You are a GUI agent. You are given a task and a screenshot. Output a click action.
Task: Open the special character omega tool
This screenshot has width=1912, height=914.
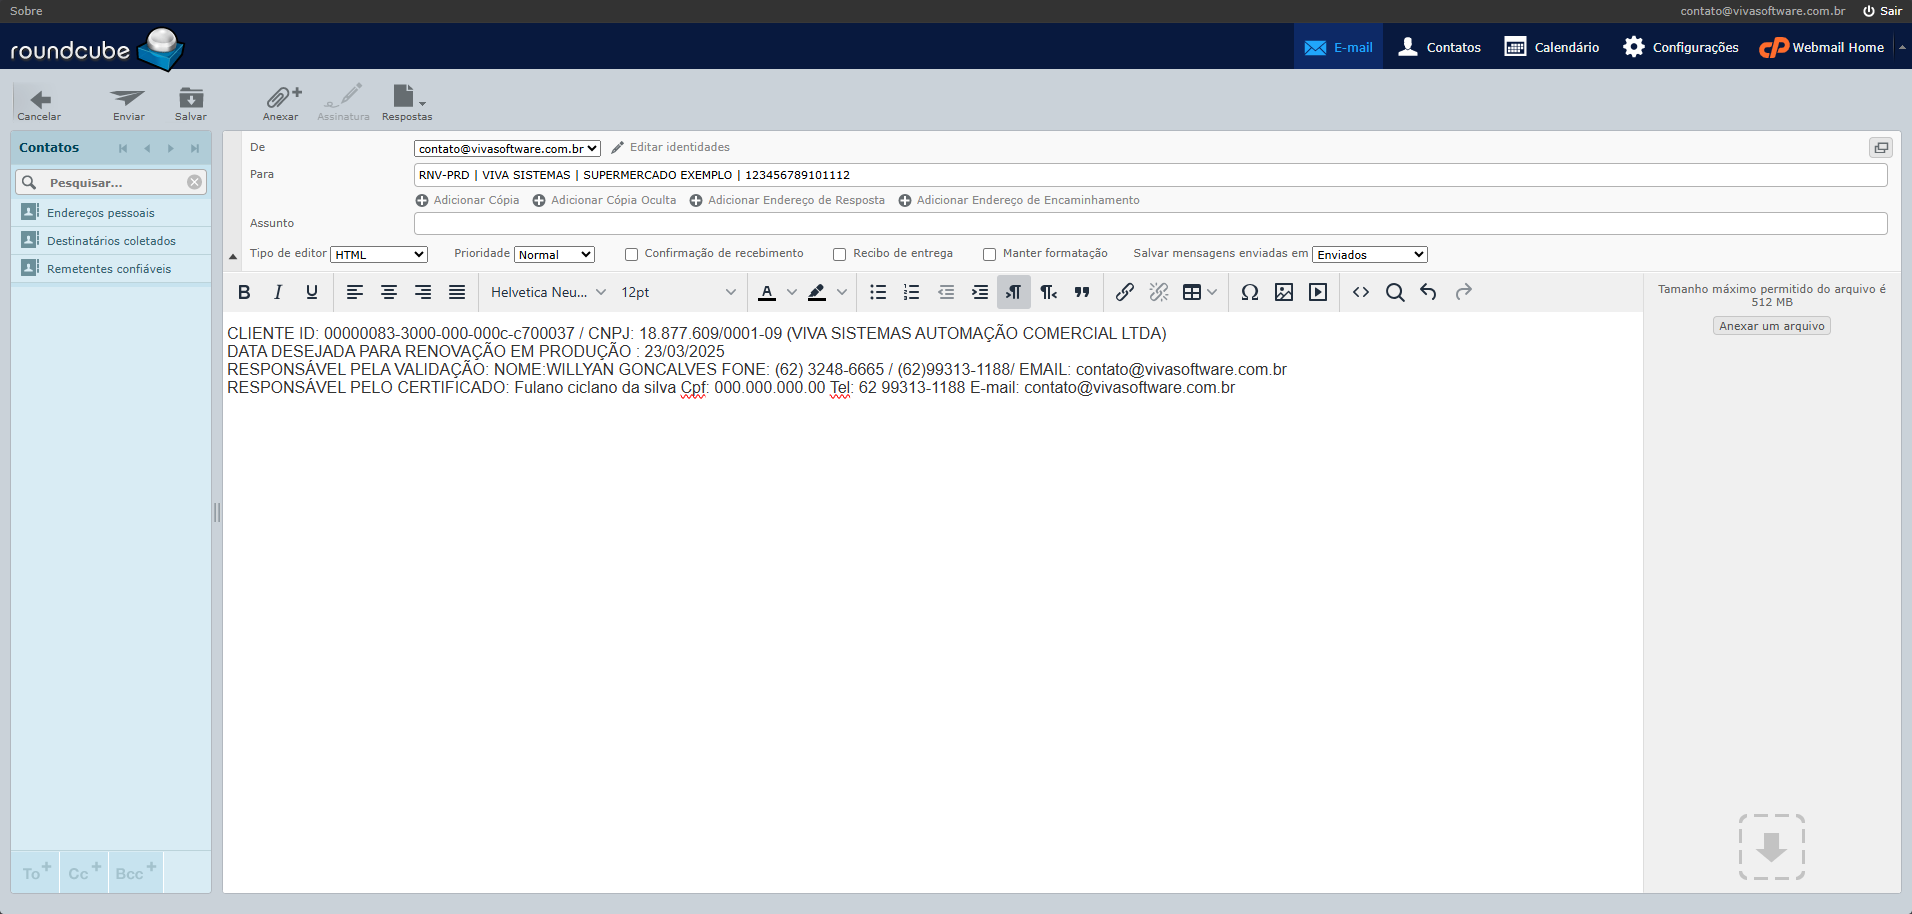pyautogui.click(x=1249, y=292)
